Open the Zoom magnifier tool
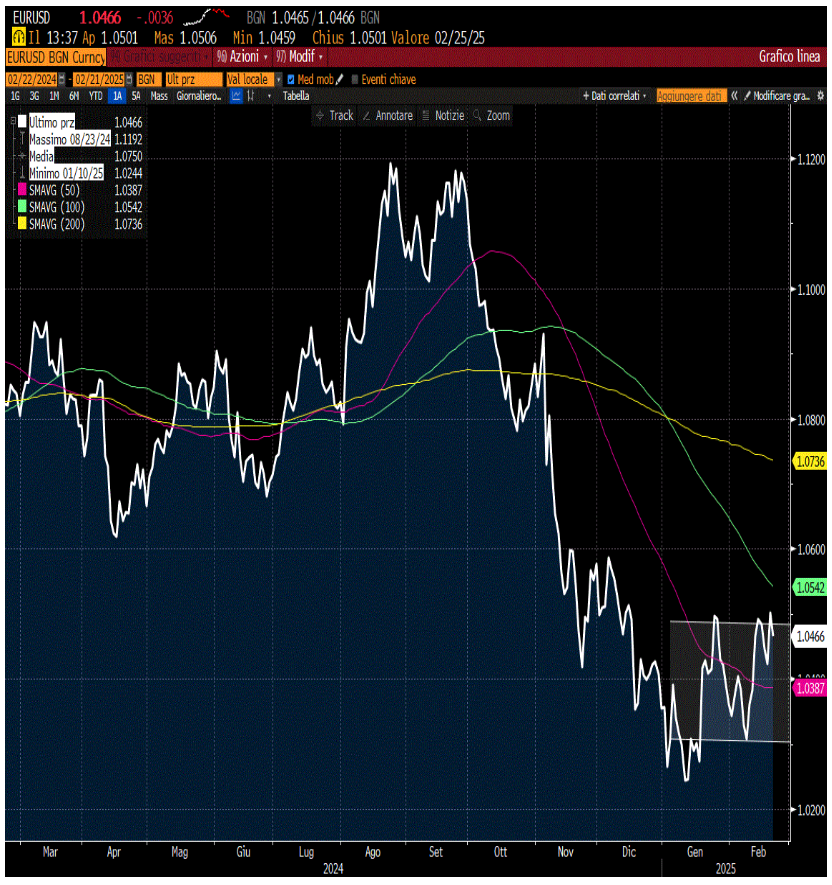Viewport: 832px width, 885px height. click(492, 116)
